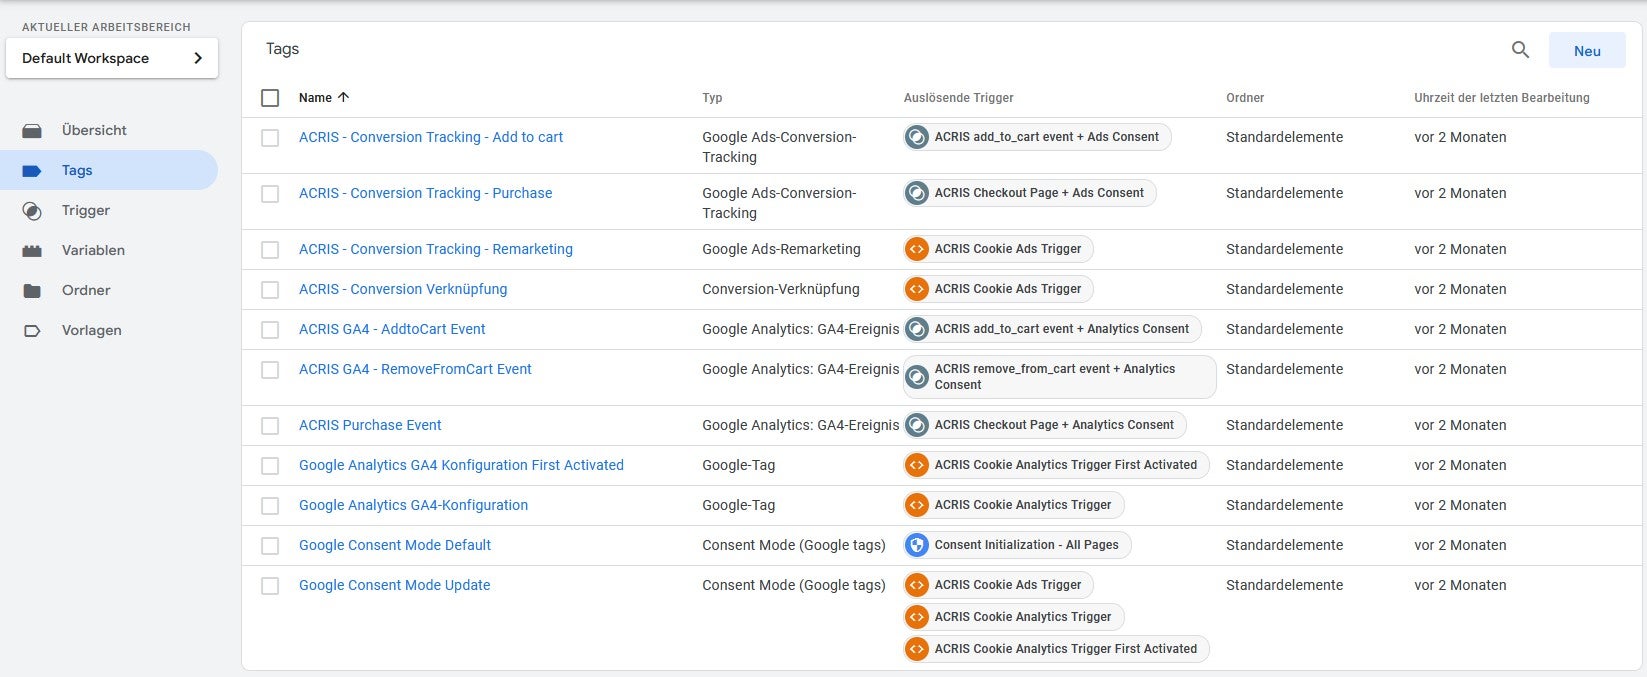
Task: Check ACRIS Purchase Event row
Action: 270,426
